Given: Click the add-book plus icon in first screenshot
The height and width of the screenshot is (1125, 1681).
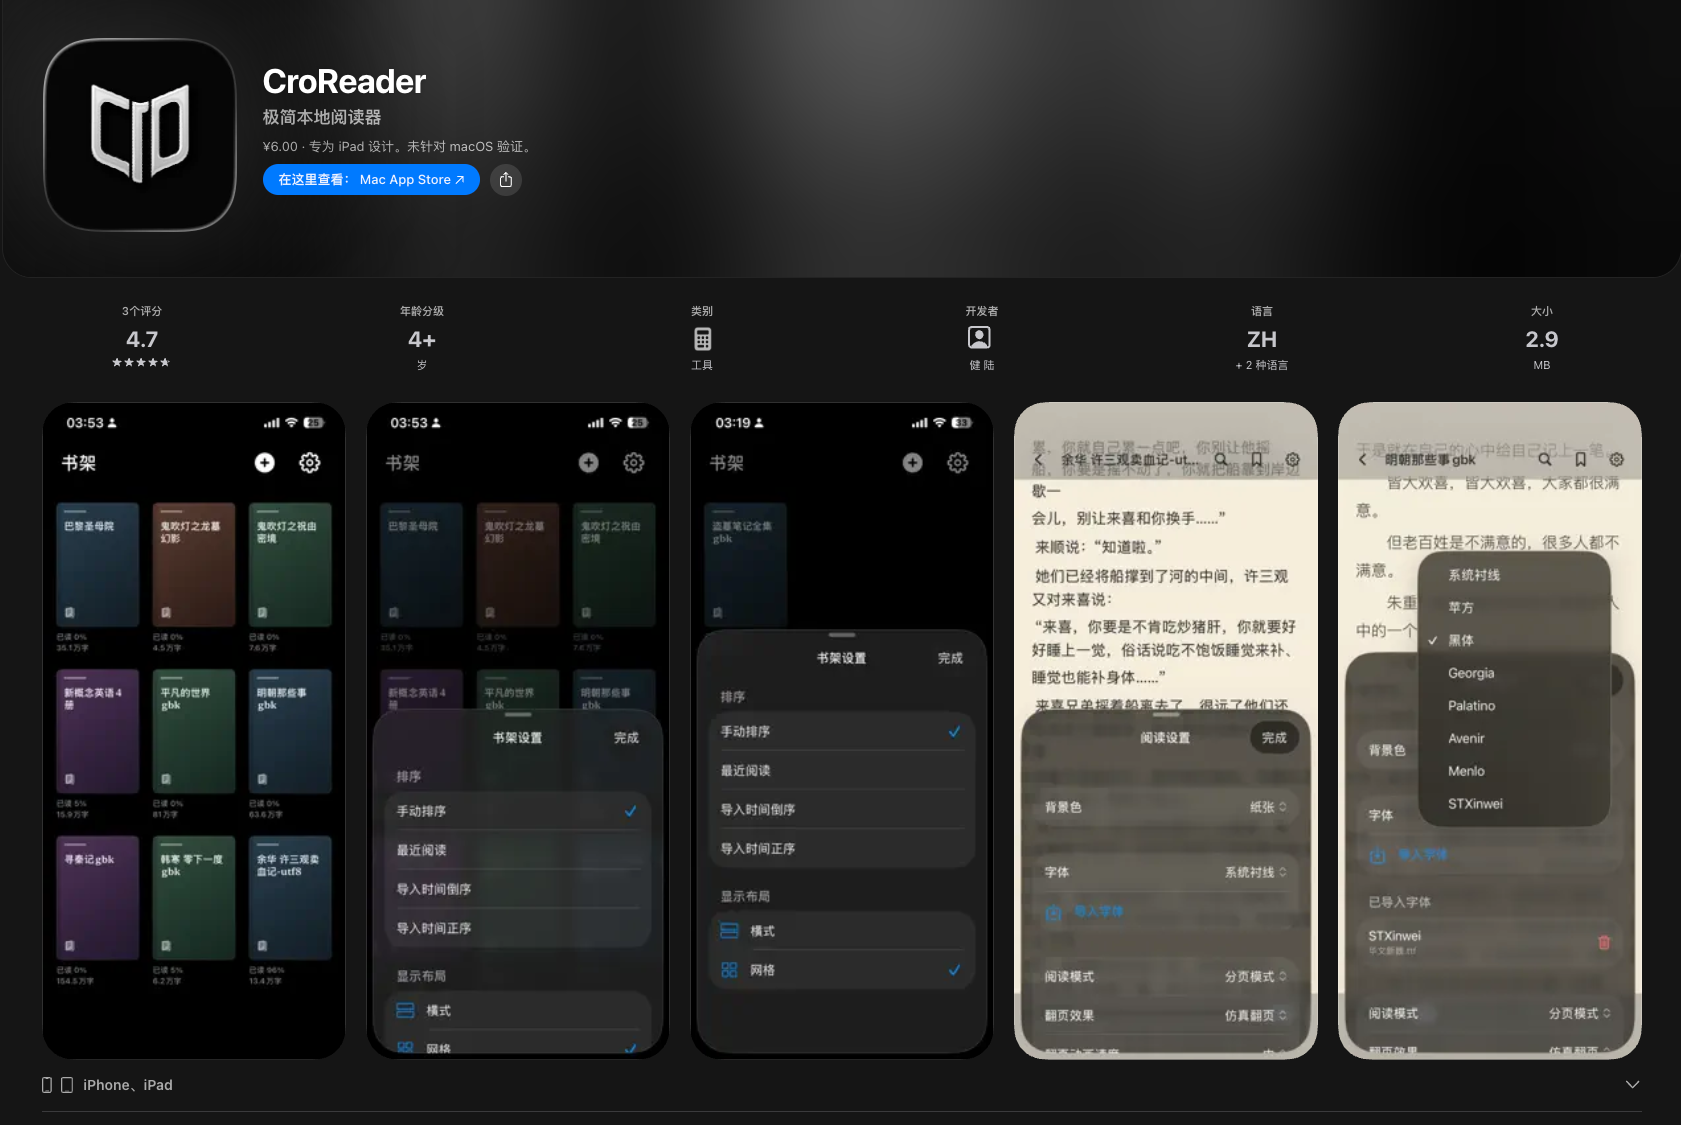Looking at the screenshot, I should (264, 462).
